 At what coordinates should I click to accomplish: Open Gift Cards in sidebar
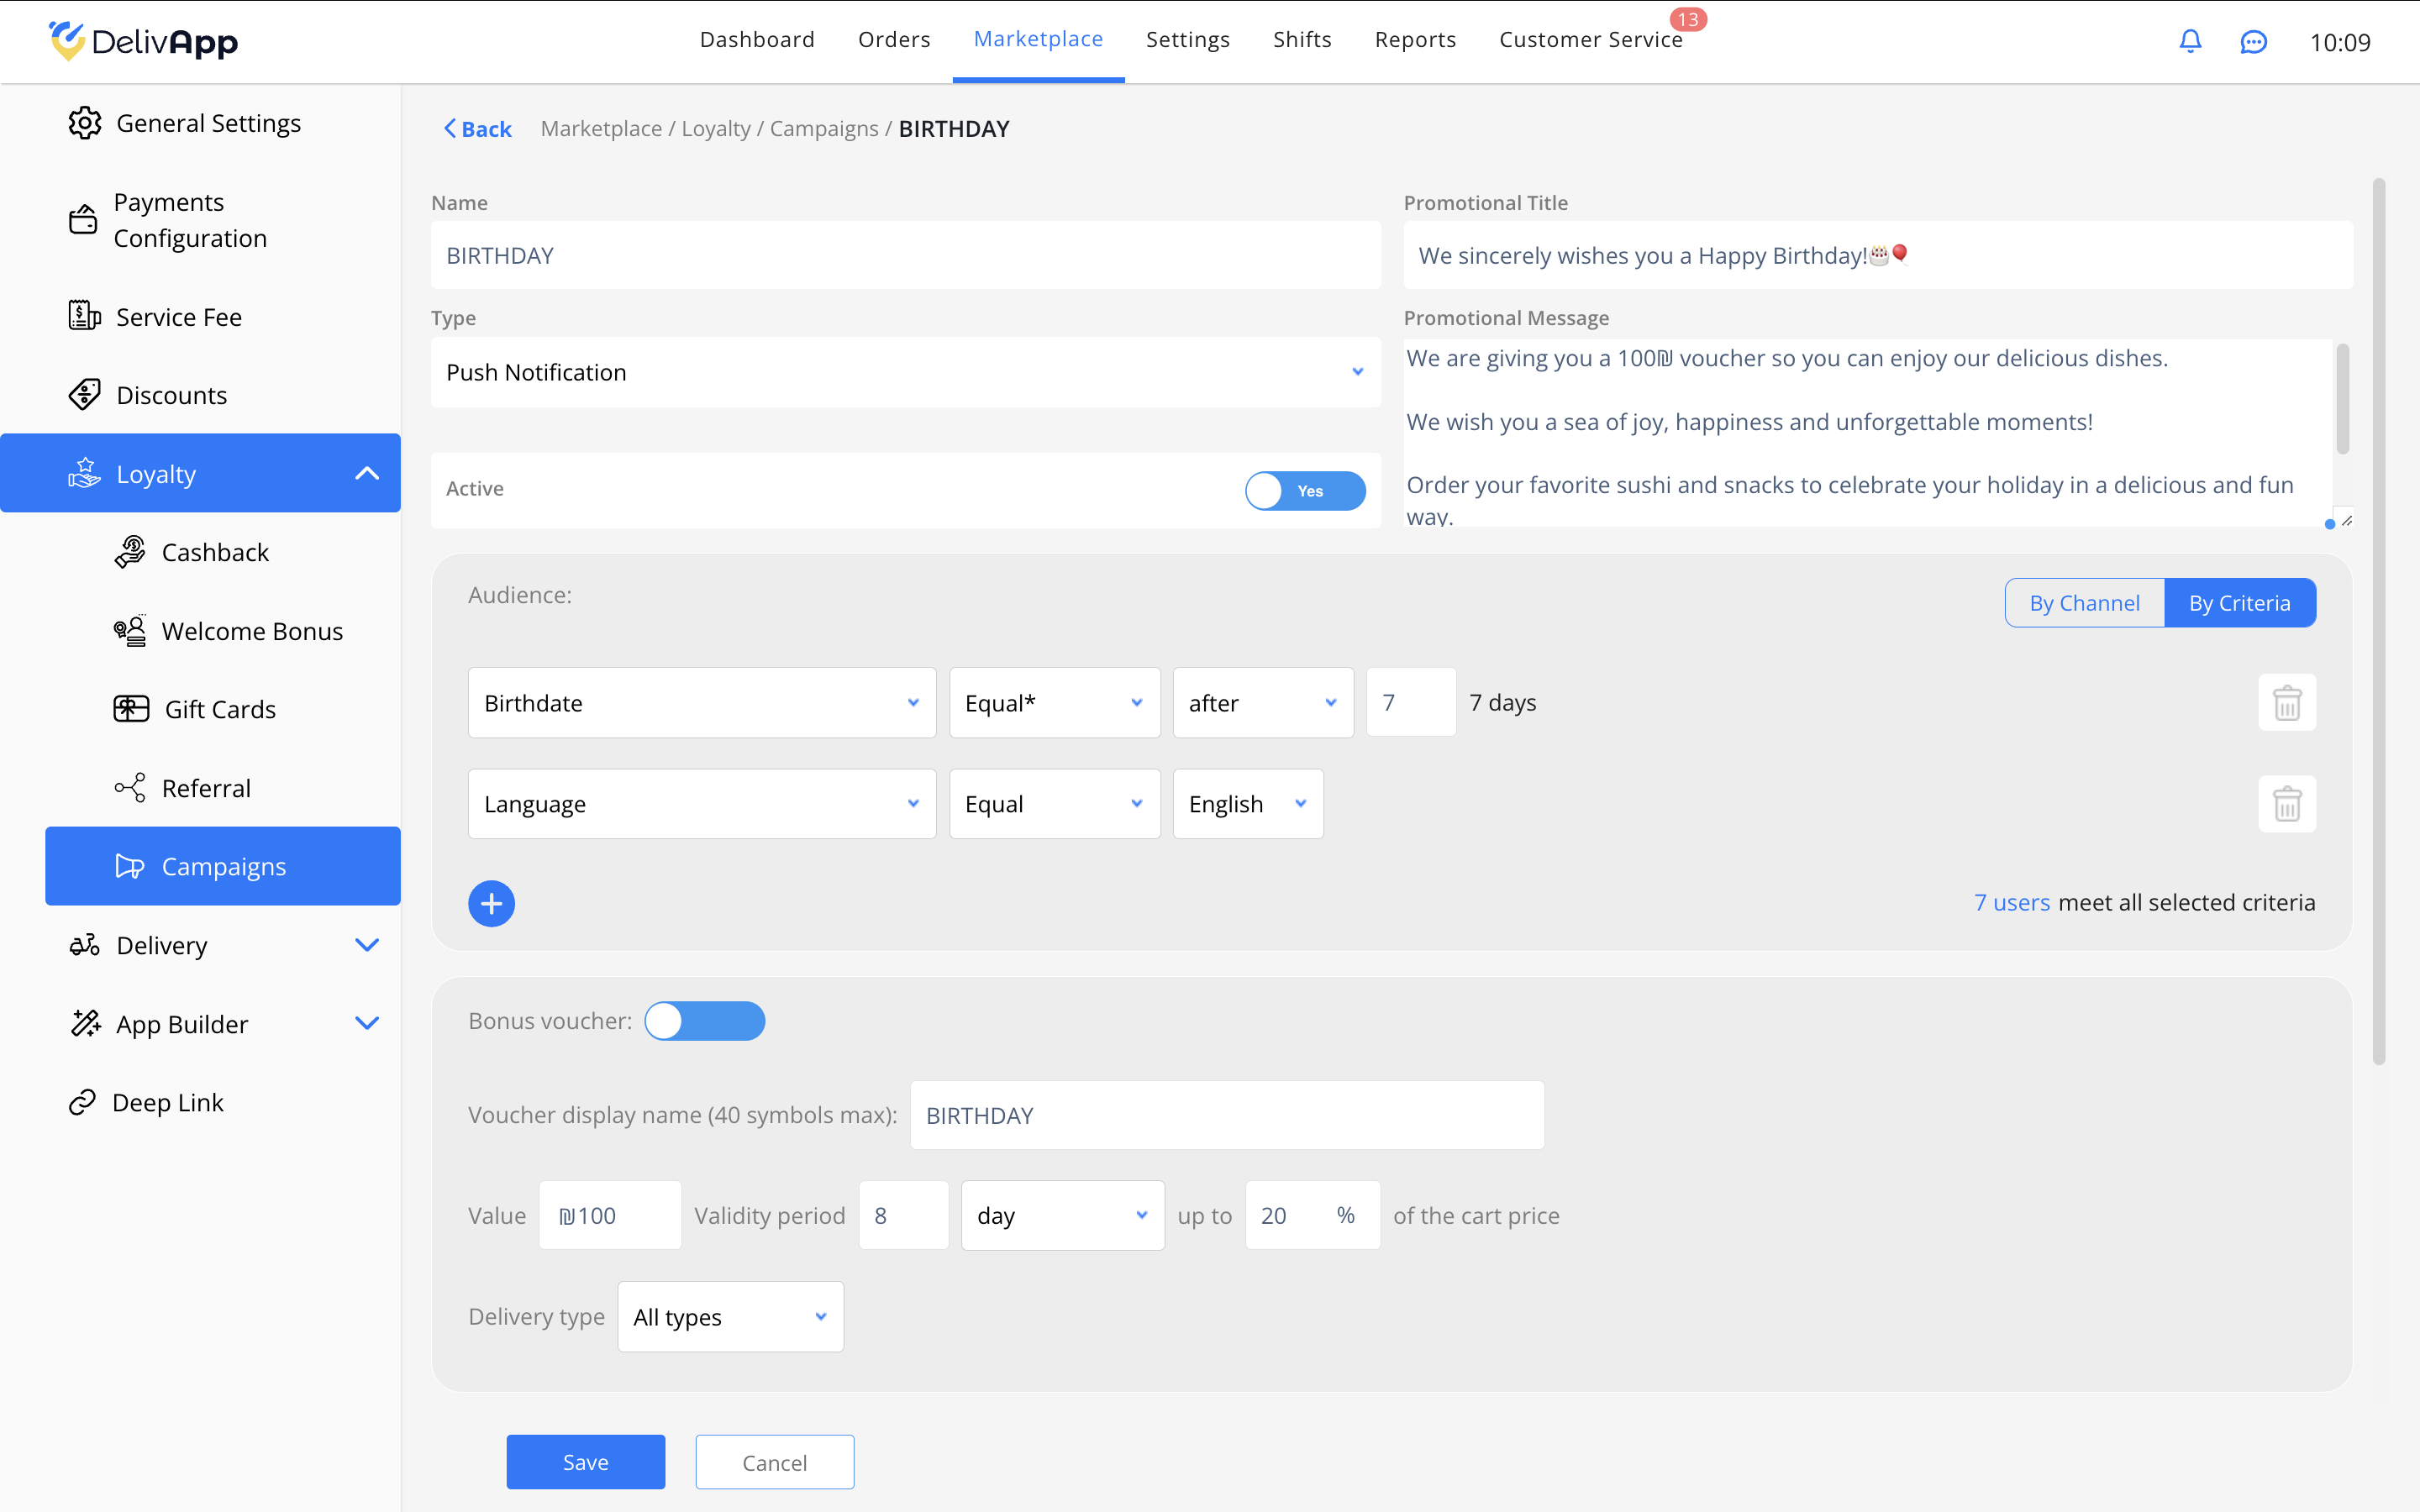click(219, 709)
